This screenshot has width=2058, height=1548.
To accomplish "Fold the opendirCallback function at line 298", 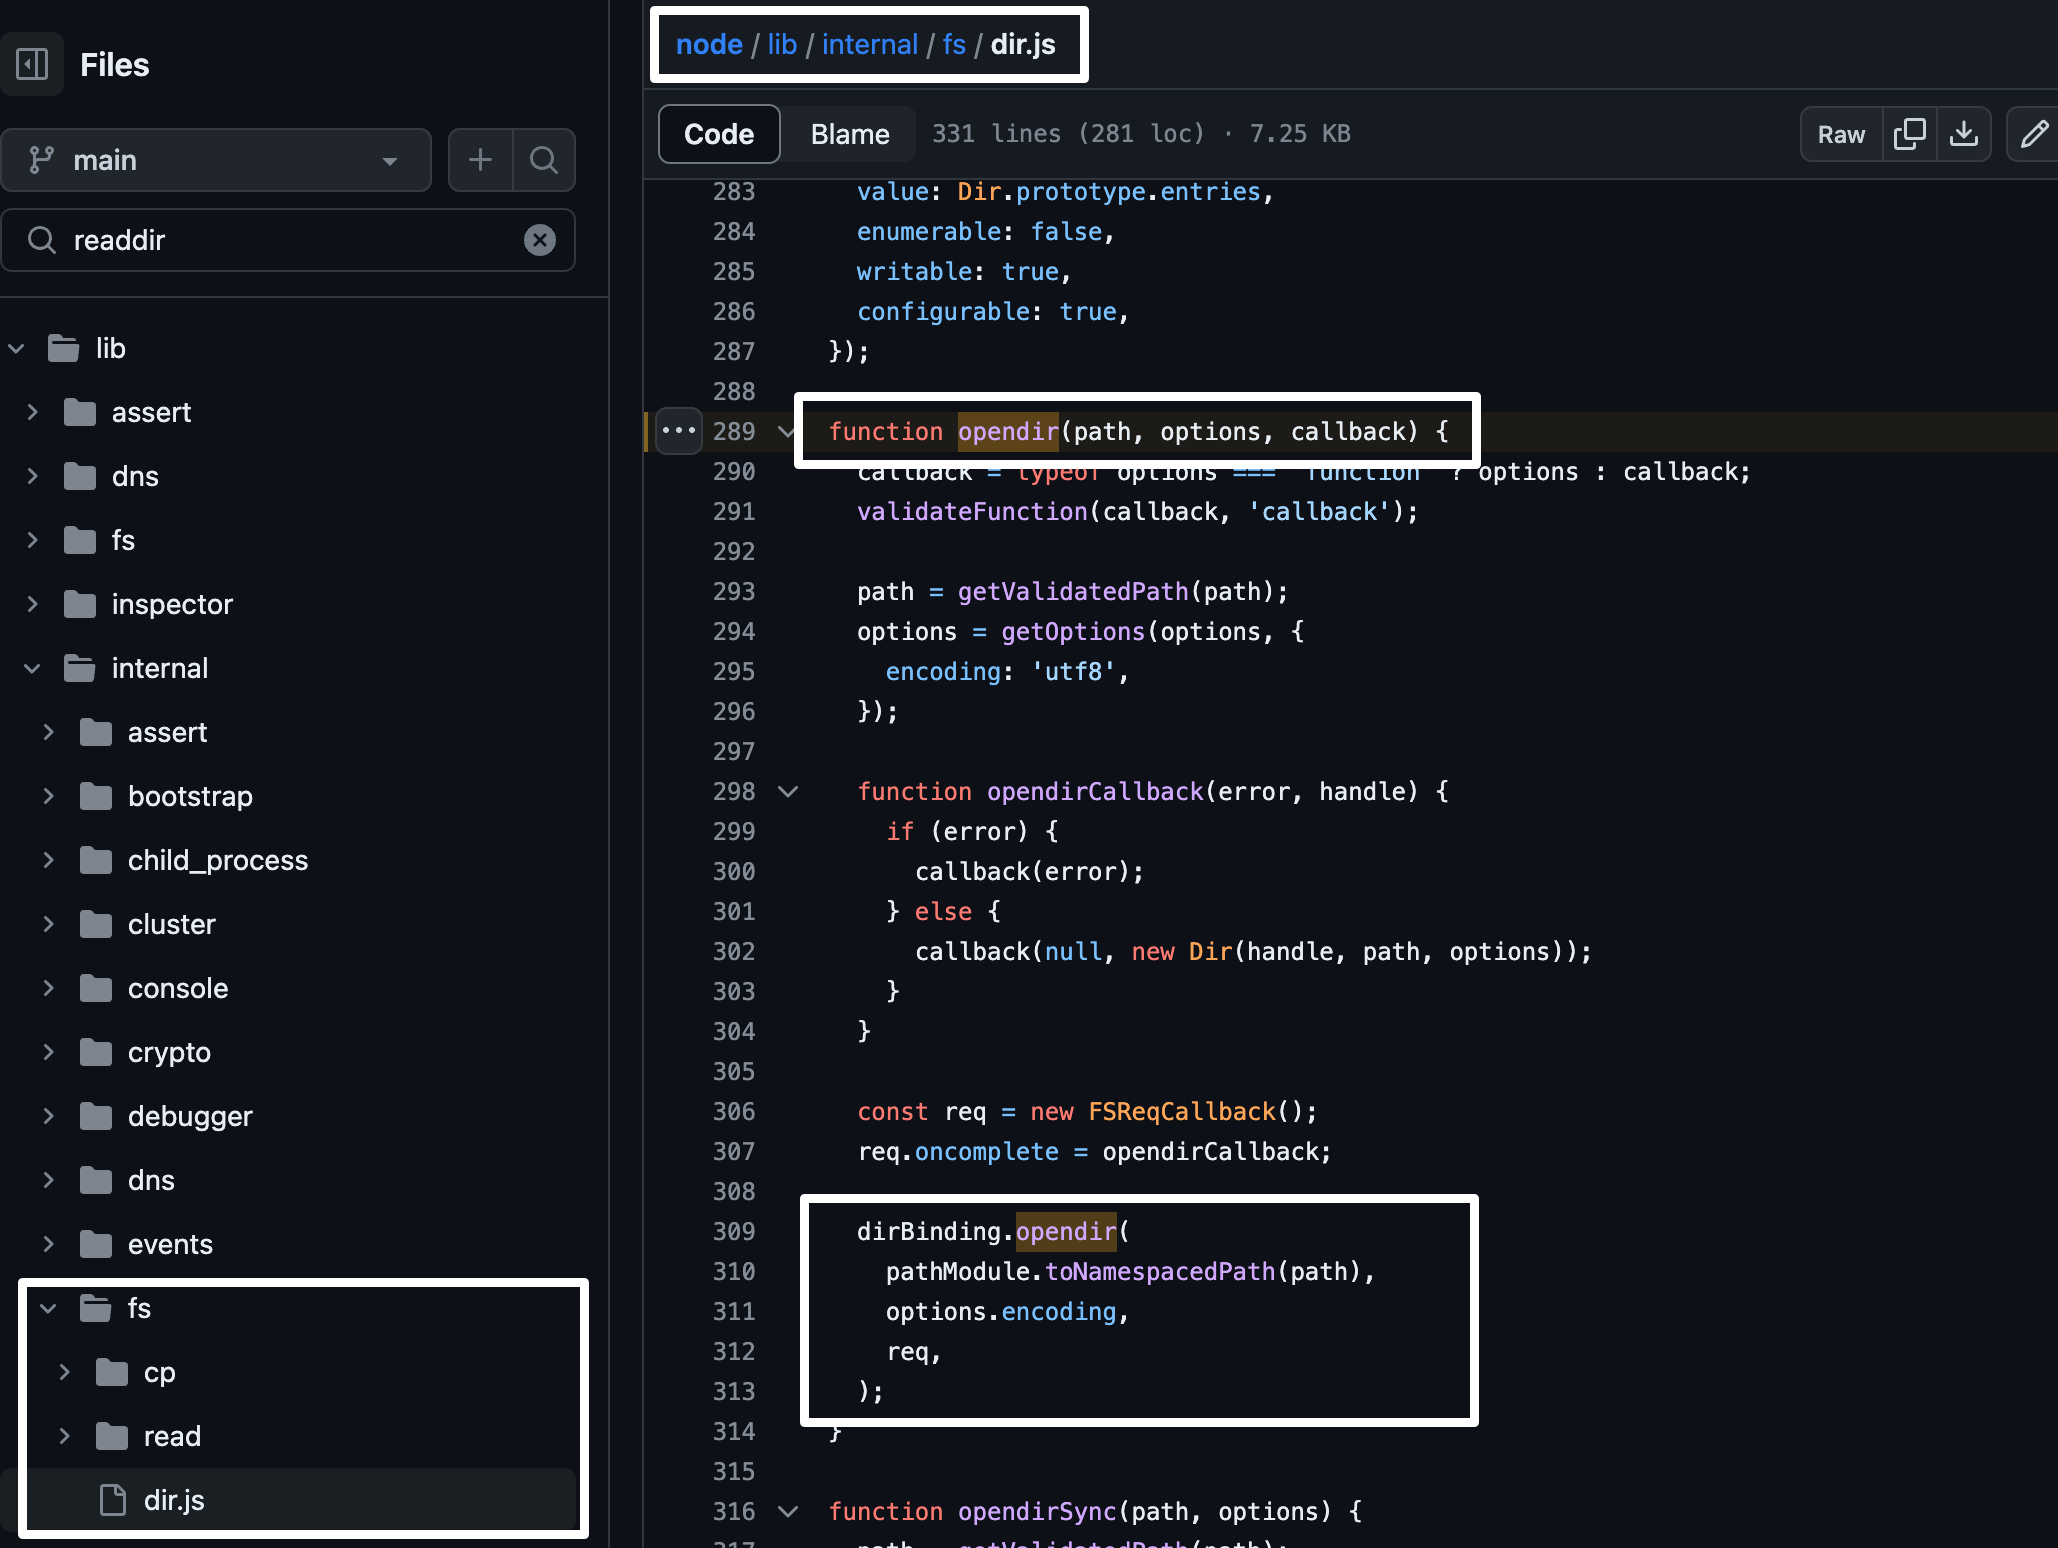I will [x=788, y=792].
